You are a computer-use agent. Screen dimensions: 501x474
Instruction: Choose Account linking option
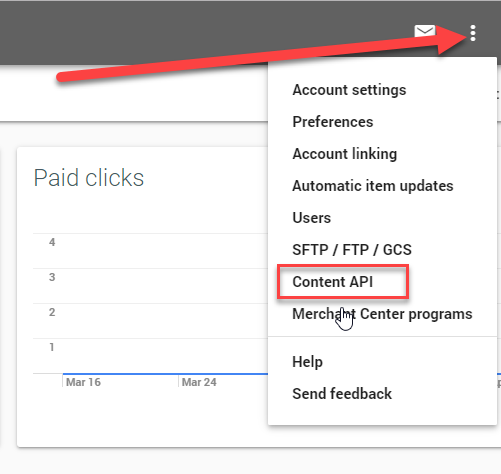(345, 154)
